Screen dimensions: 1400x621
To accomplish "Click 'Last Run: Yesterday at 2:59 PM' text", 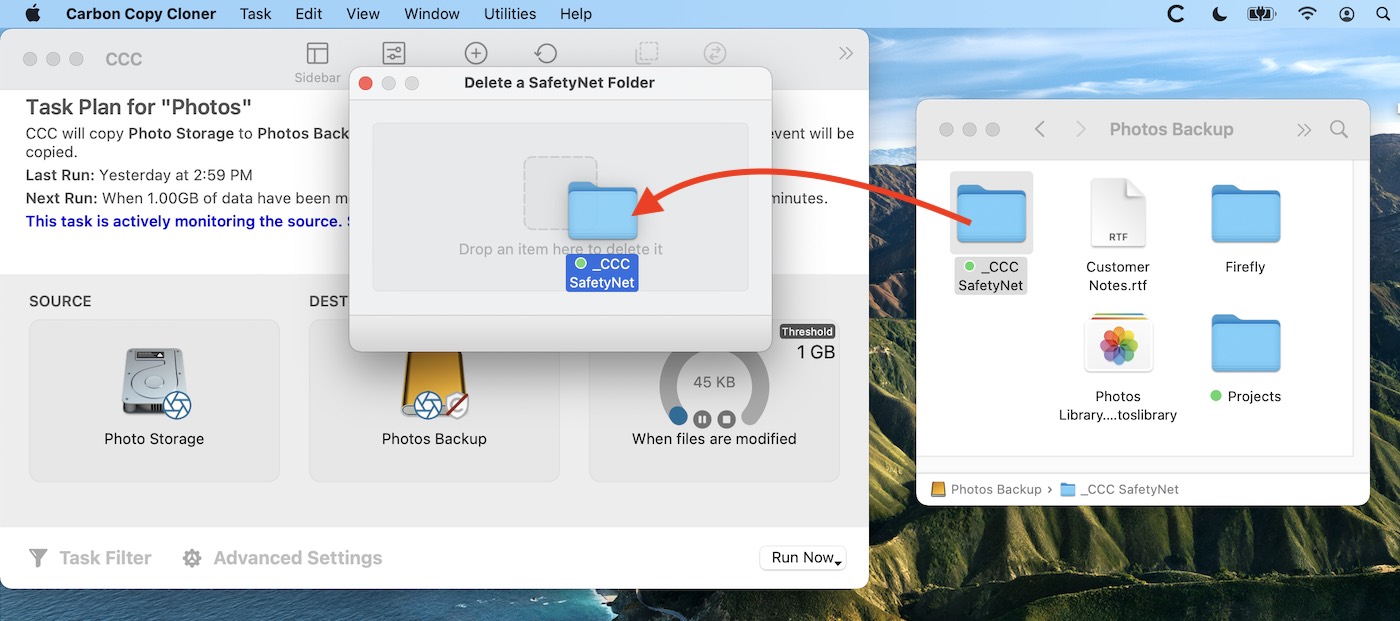I will tap(139, 175).
